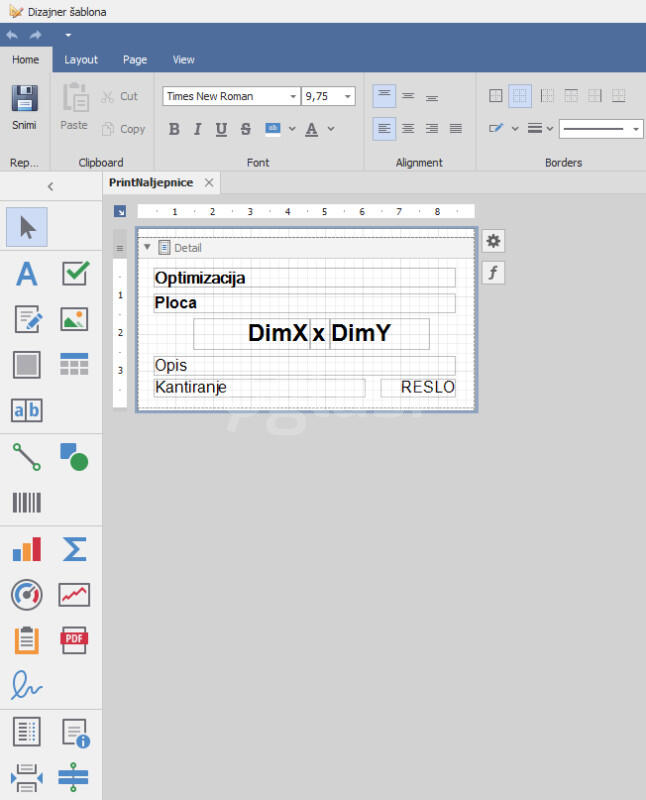
Task: Open the View ribbon tab
Action: pos(184,60)
